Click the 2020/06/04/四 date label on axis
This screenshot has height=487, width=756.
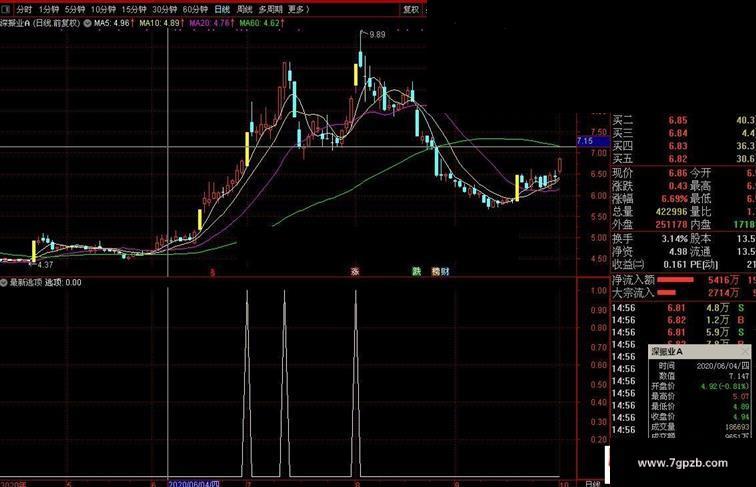pyautogui.click(x=194, y=484)
